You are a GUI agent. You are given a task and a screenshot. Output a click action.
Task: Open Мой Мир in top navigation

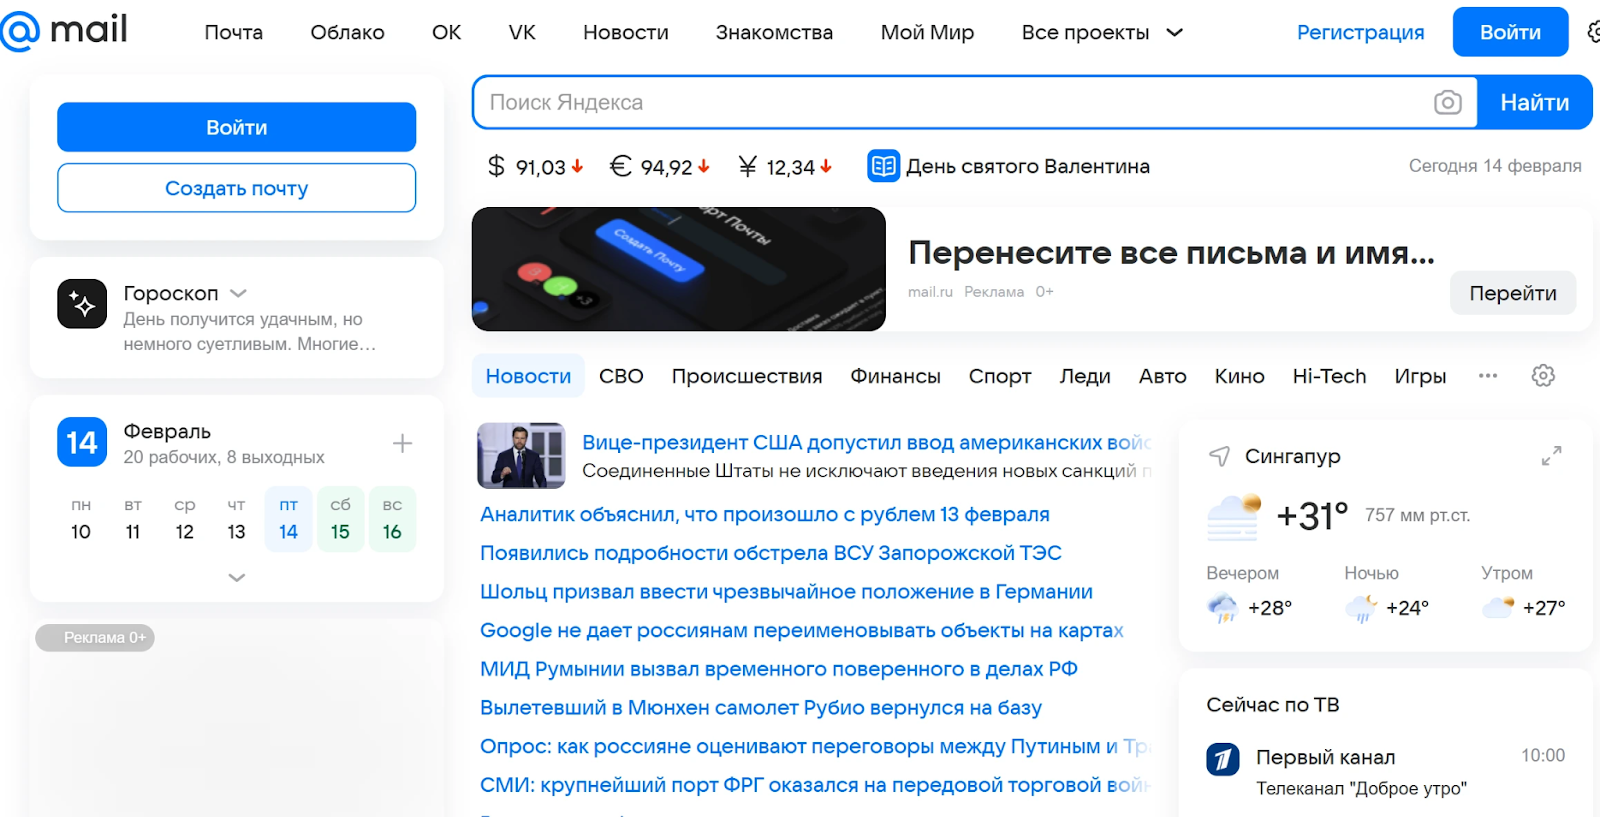(927, 32)
